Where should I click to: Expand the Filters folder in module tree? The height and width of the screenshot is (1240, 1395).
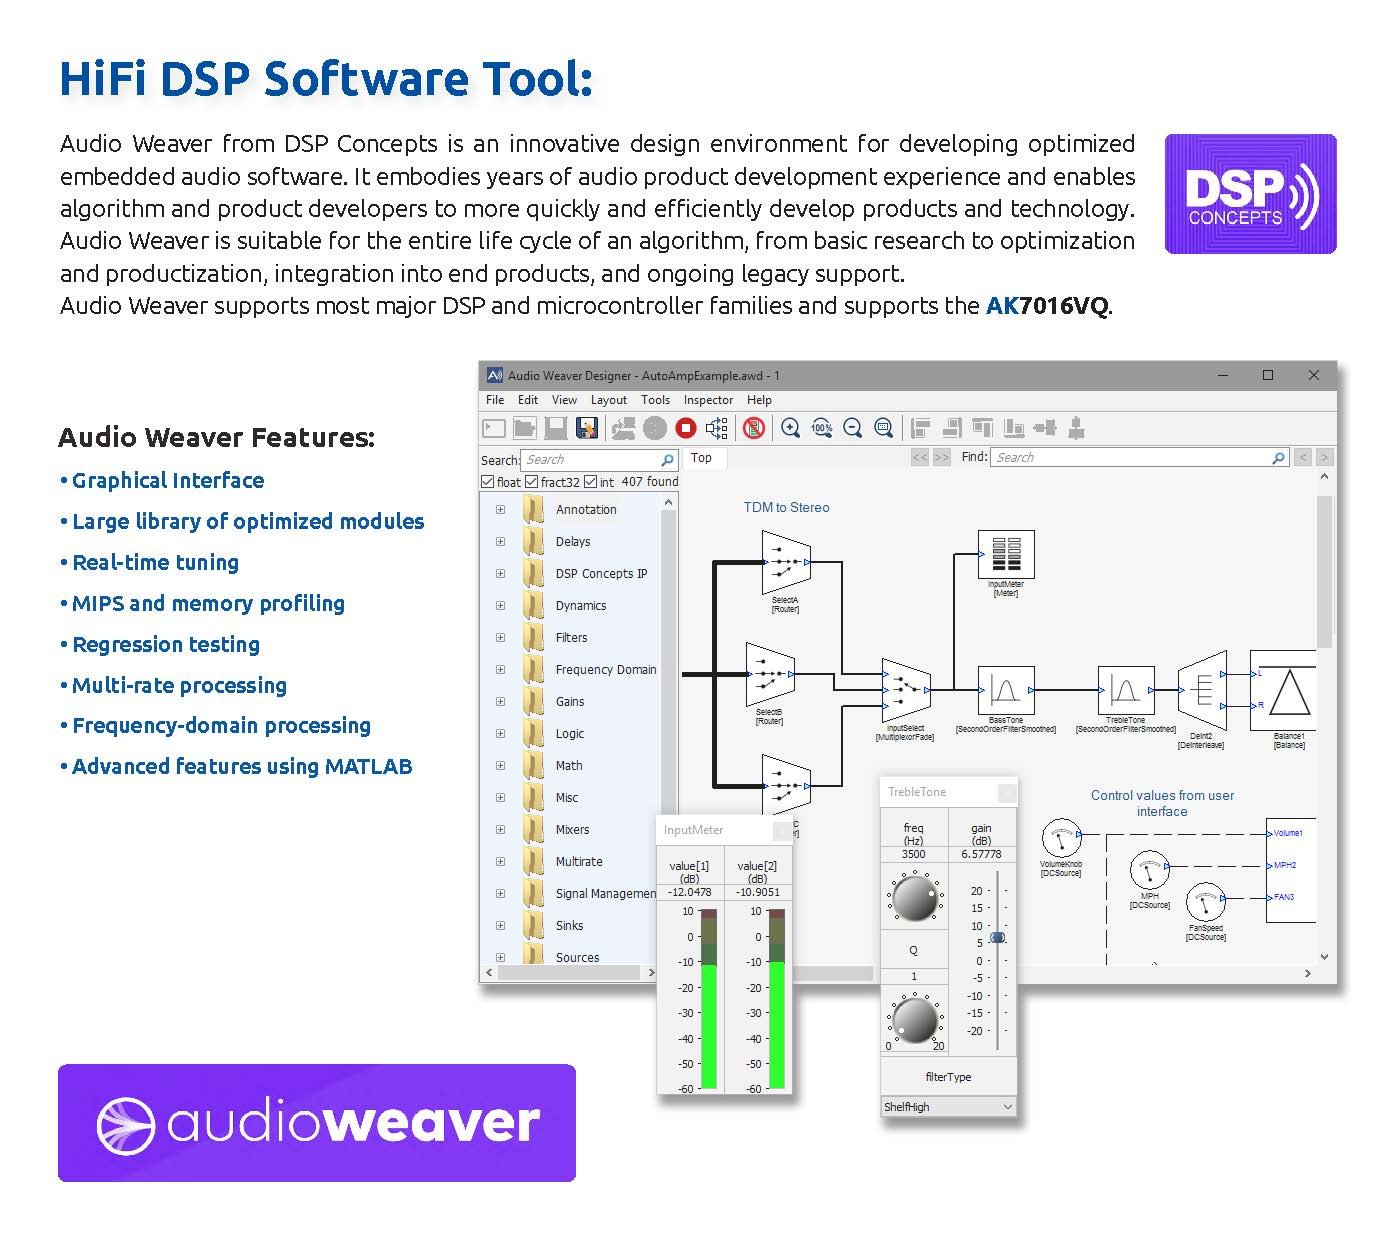(500, 638)
